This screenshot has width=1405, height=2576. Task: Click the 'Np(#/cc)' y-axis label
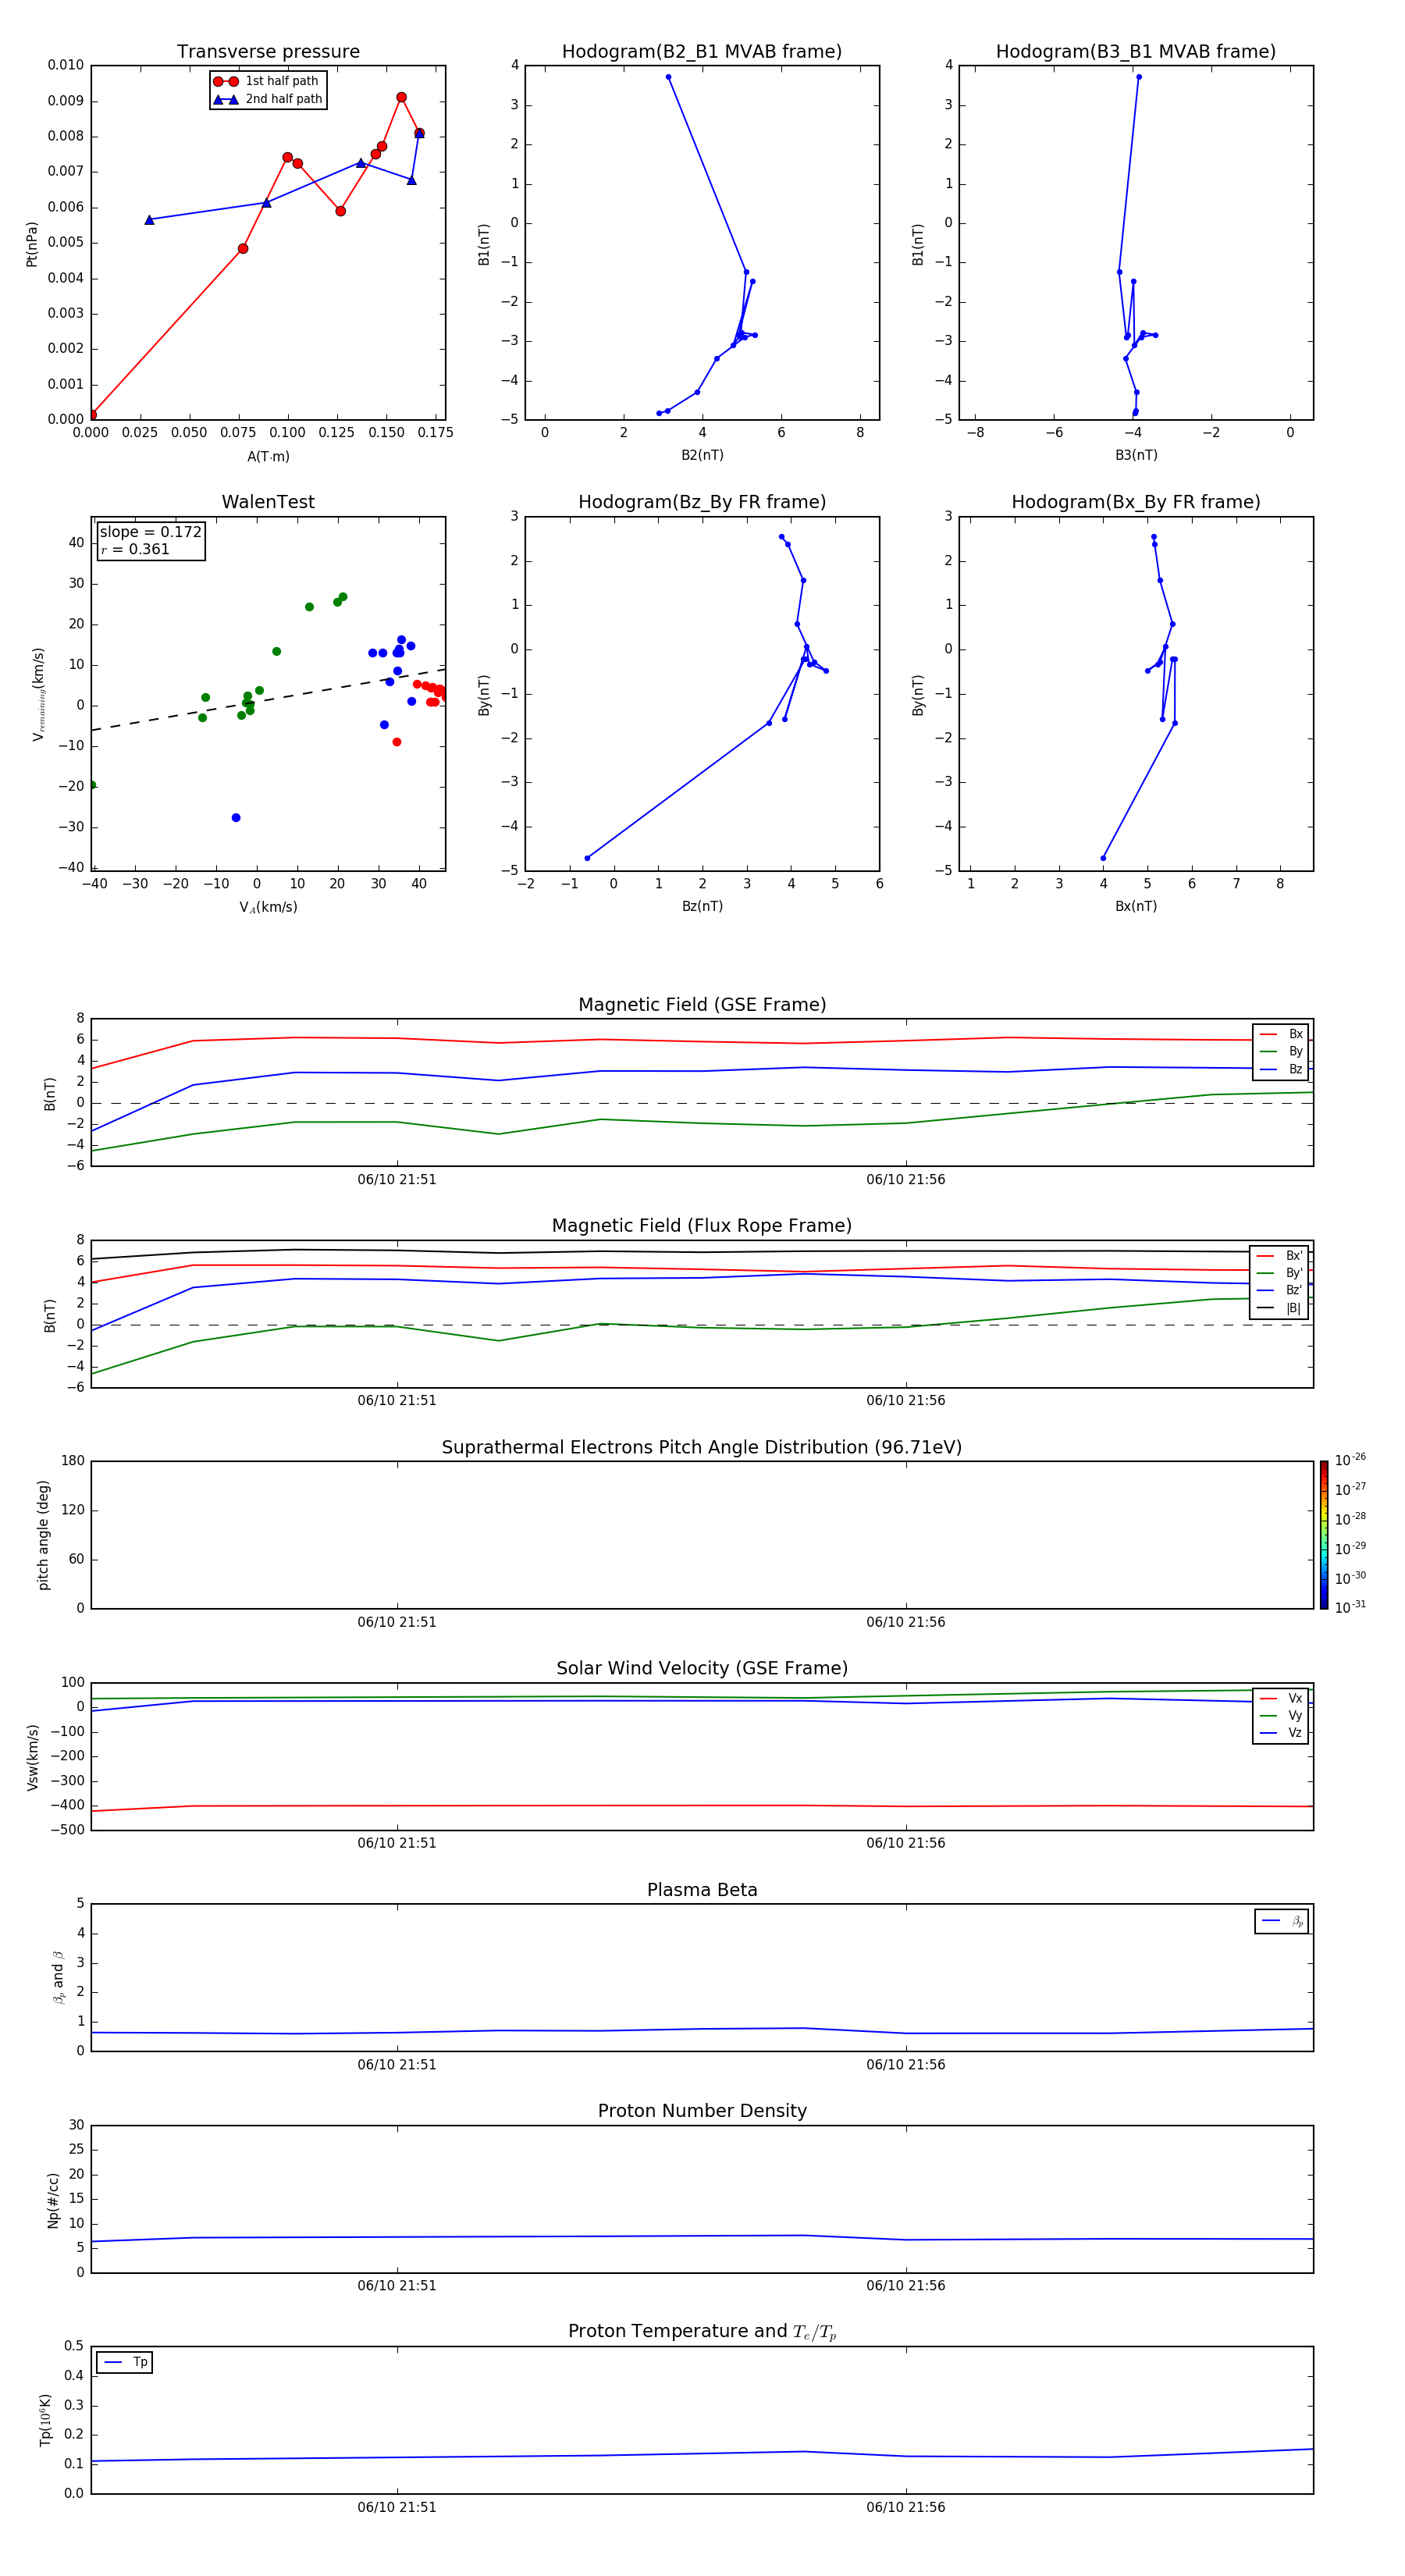pyautogui.click(x=54, y=2199)
